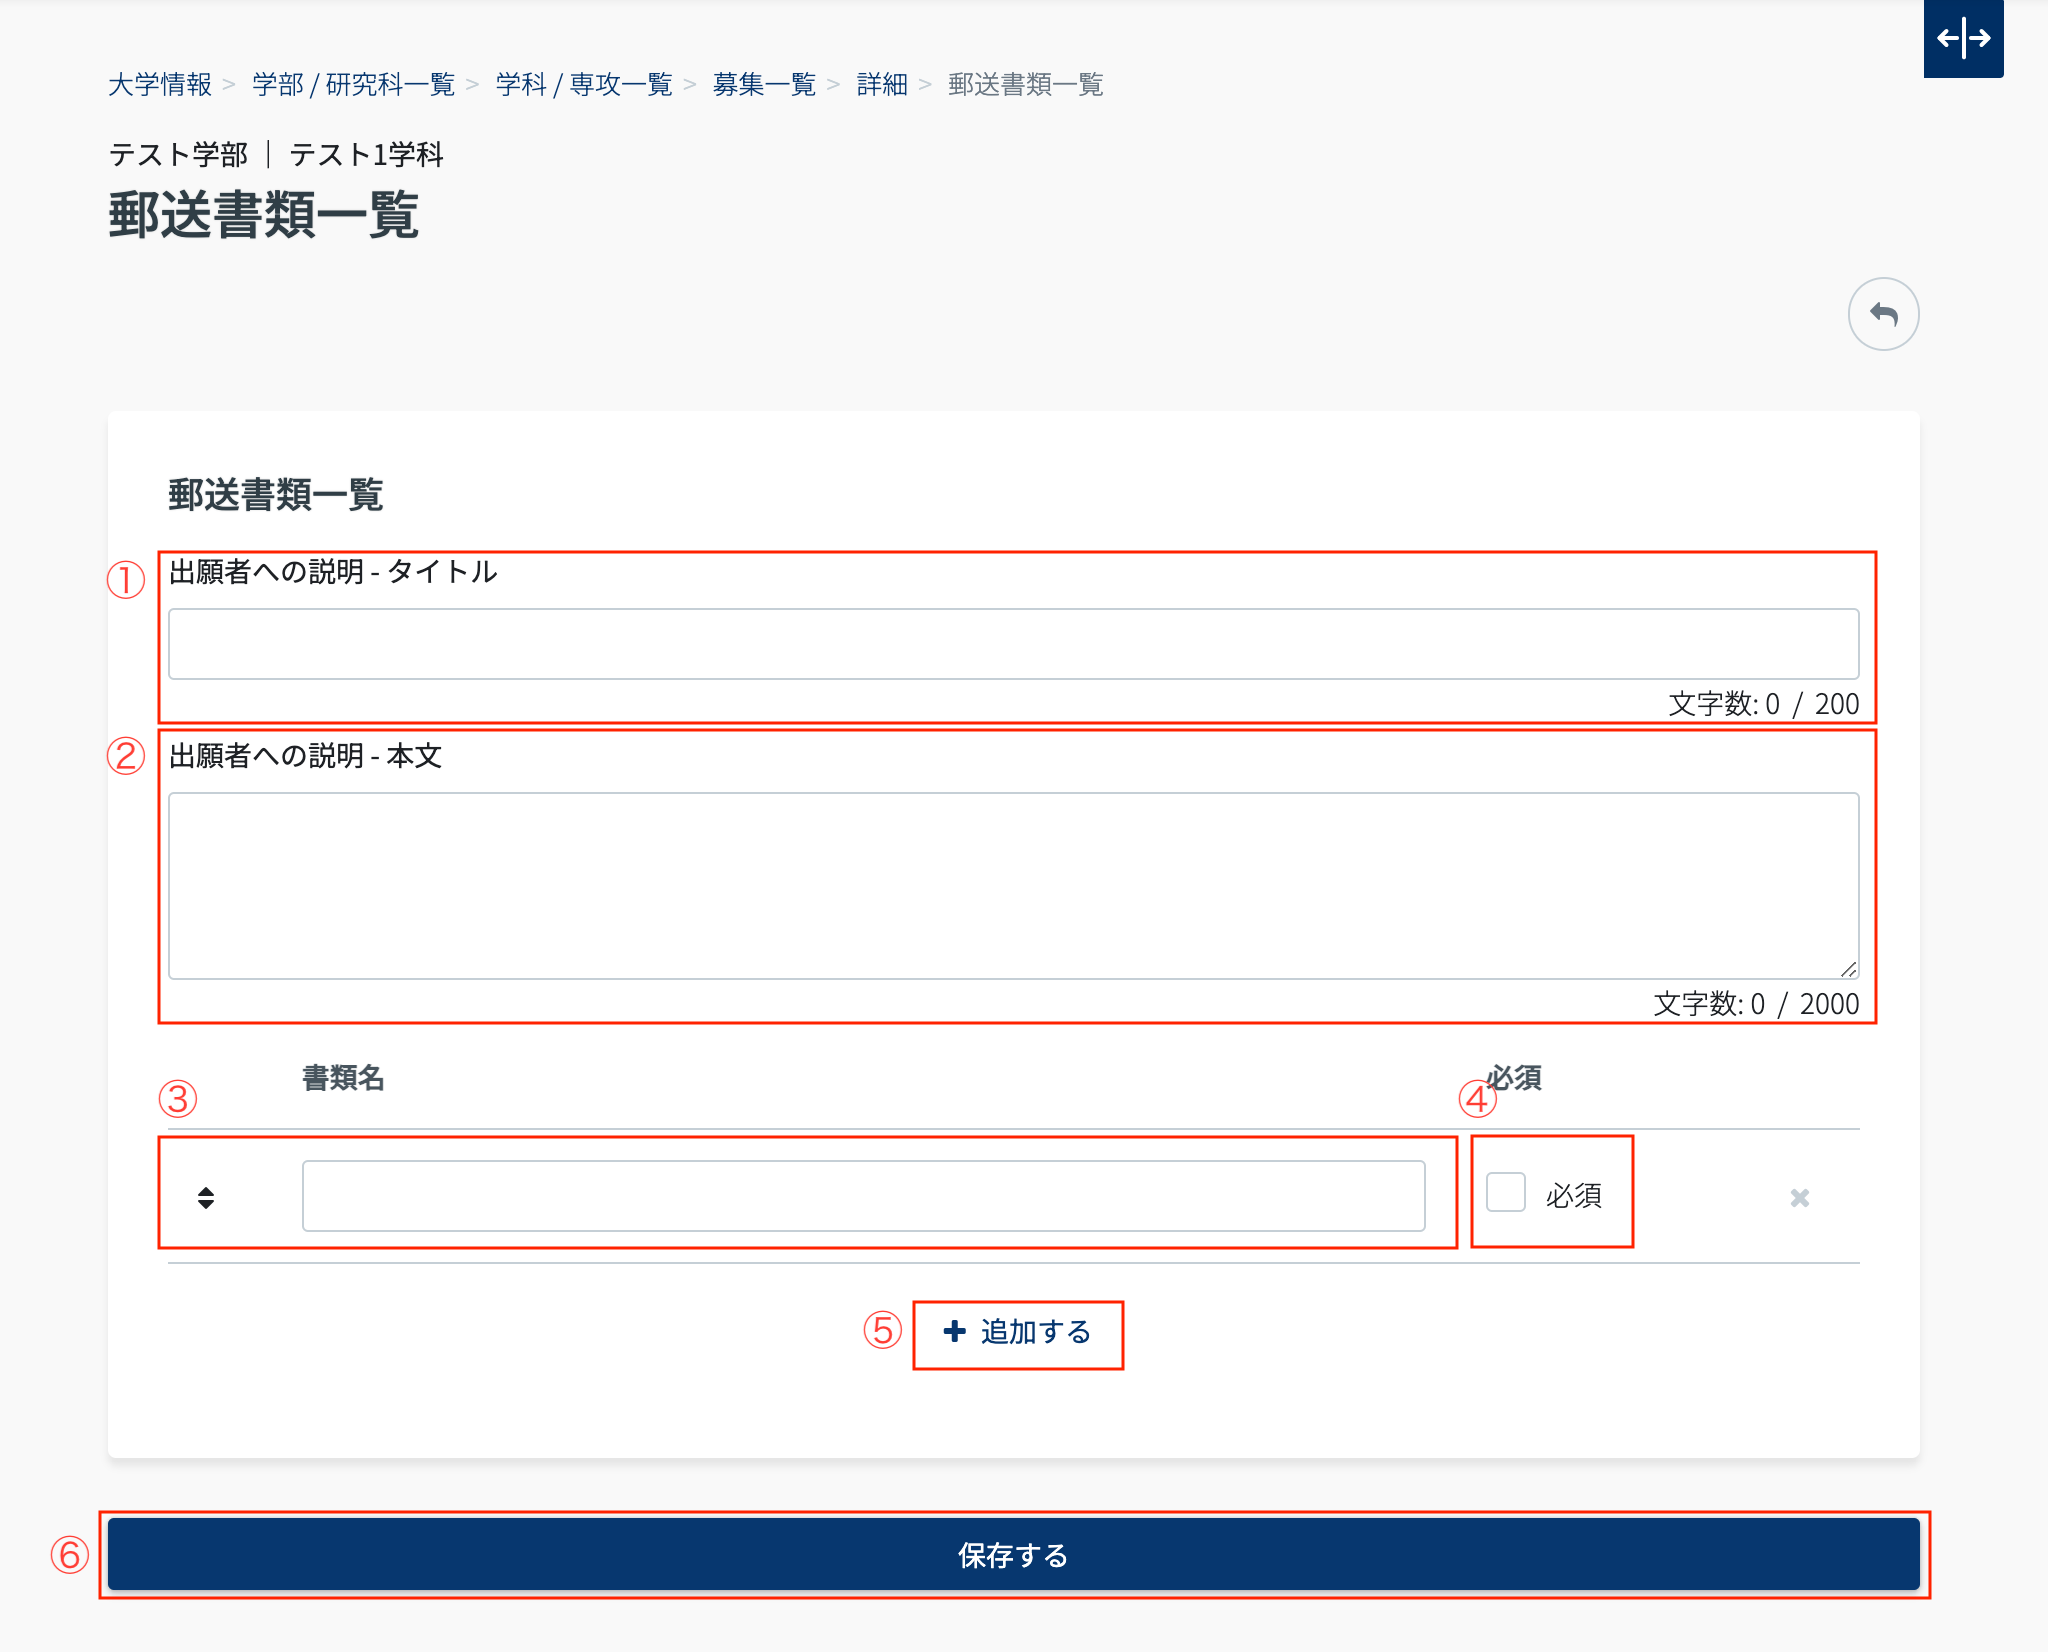Viewport: 2048px width, 1652px height.
Task: Return to 詳細 breadcrumb page
Action: 882,85
